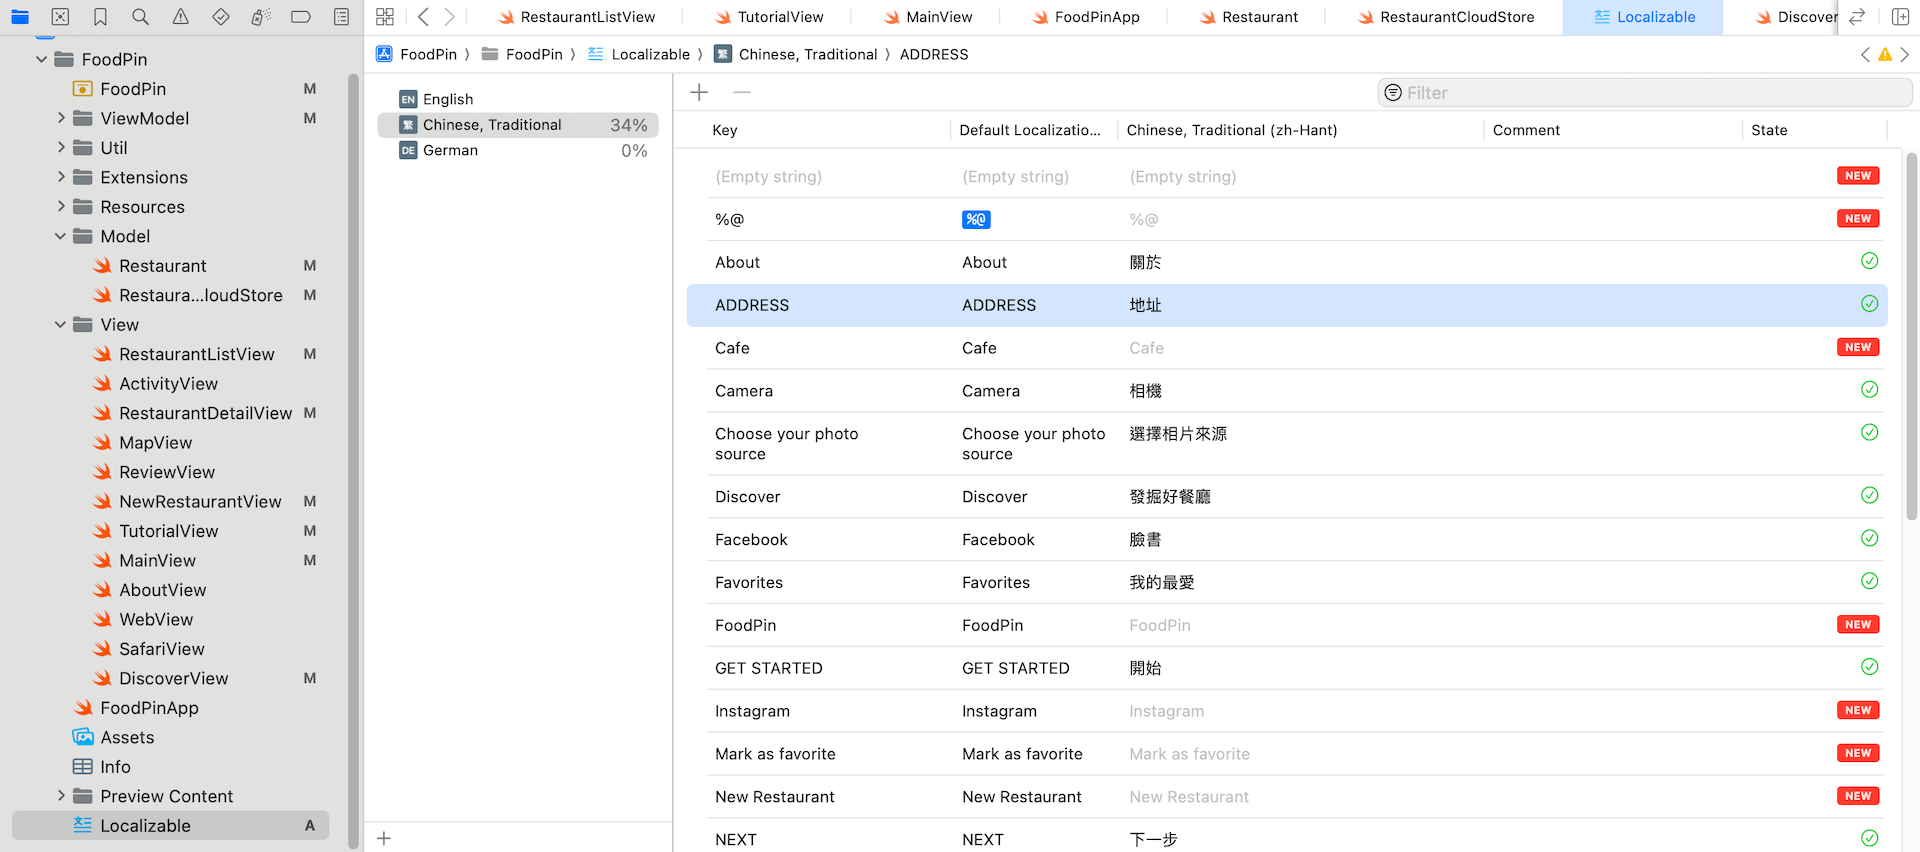Viewport: 1920px width, 852px height.
Task: Go back using the editor's back arrow
Action: point(424,17)
